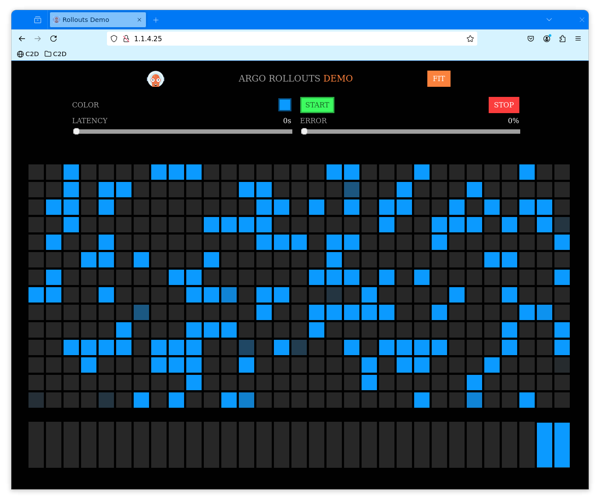This screenshot has height=502, width=600.
Task: Click the extensions icon in the toolbar
Action: coord(562,38)
